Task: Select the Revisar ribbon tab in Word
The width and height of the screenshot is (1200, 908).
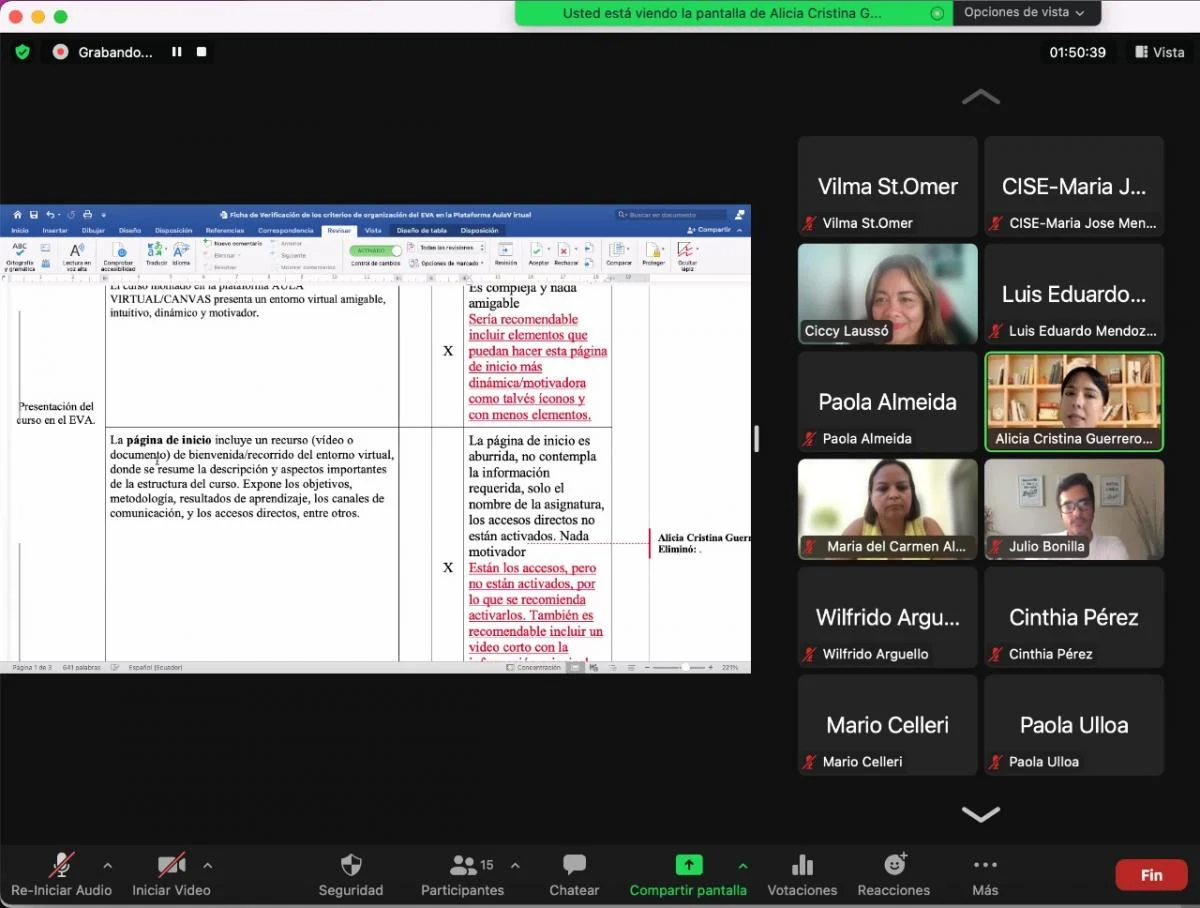Action: [x=339, y=230]
